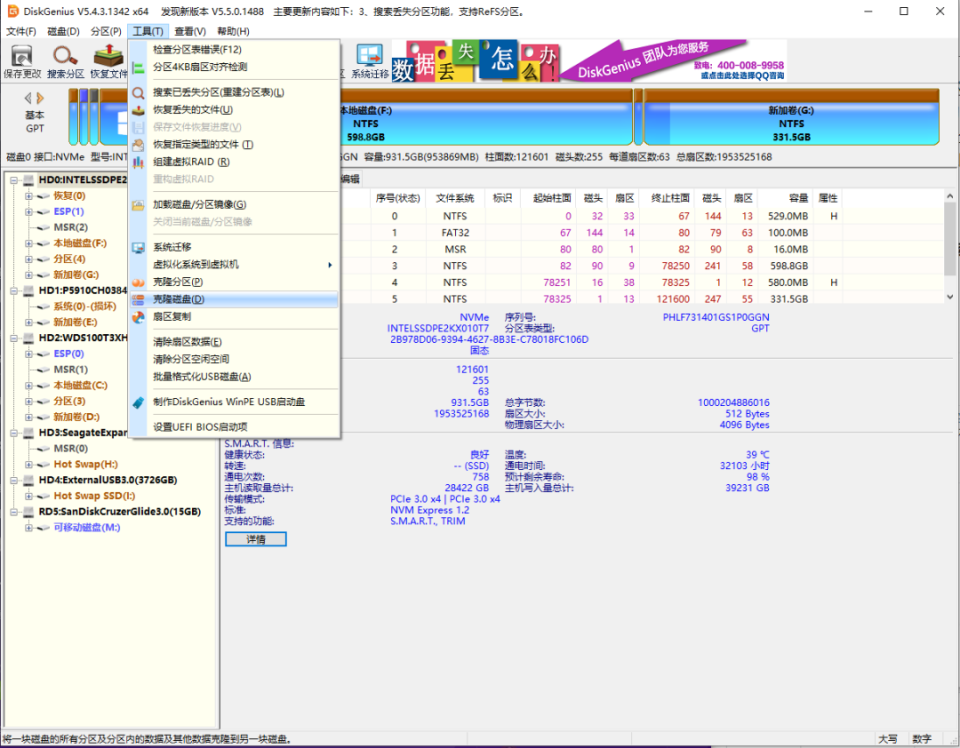Screen dimensions: 960x748
Task: Open the 帮助(H) menu
Action: (x=233, y=31)
